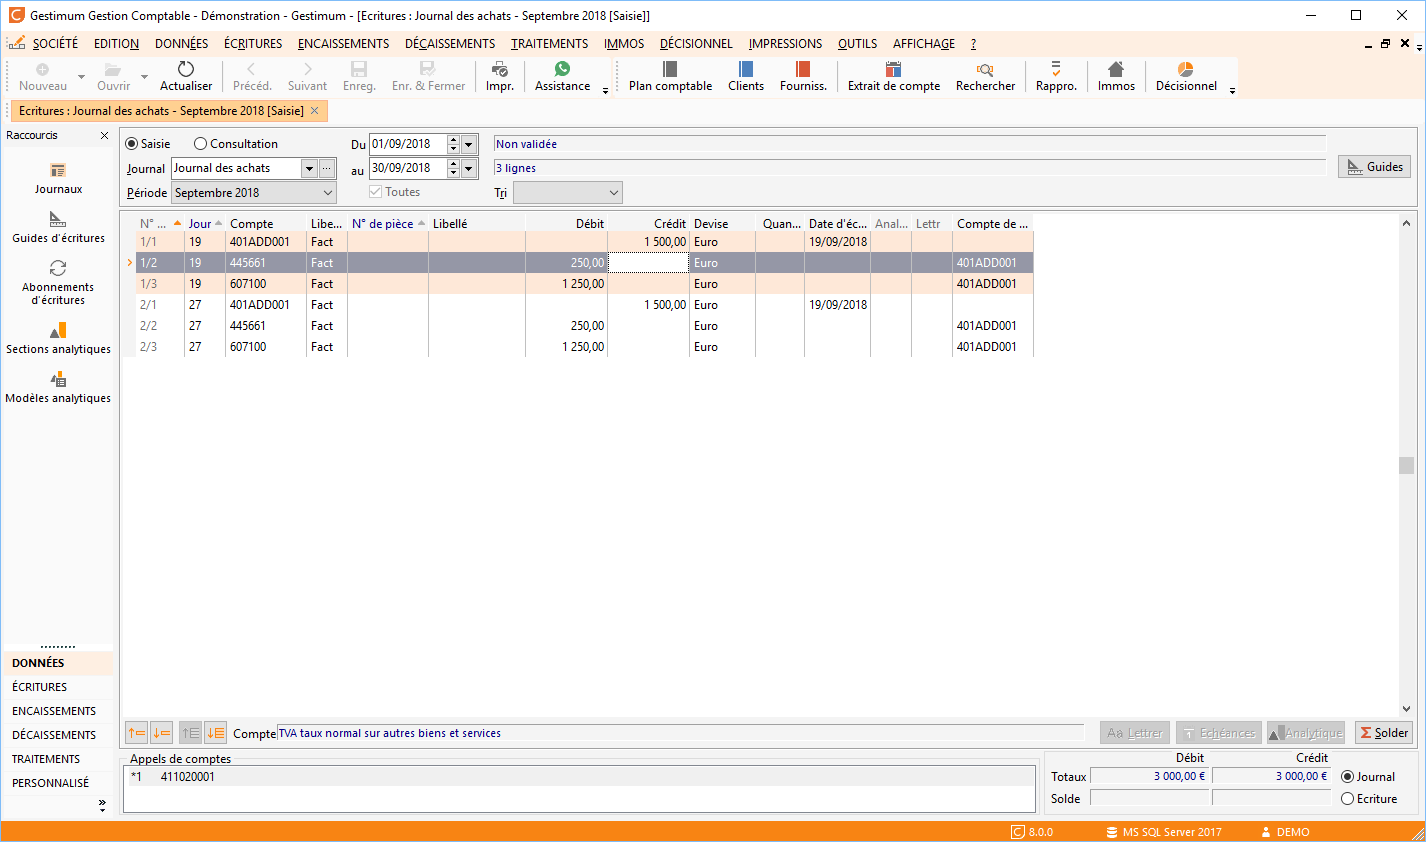Viewport: 1426px width, 842px height.
Task: Click the Solder button
Action: [1384, 733]
